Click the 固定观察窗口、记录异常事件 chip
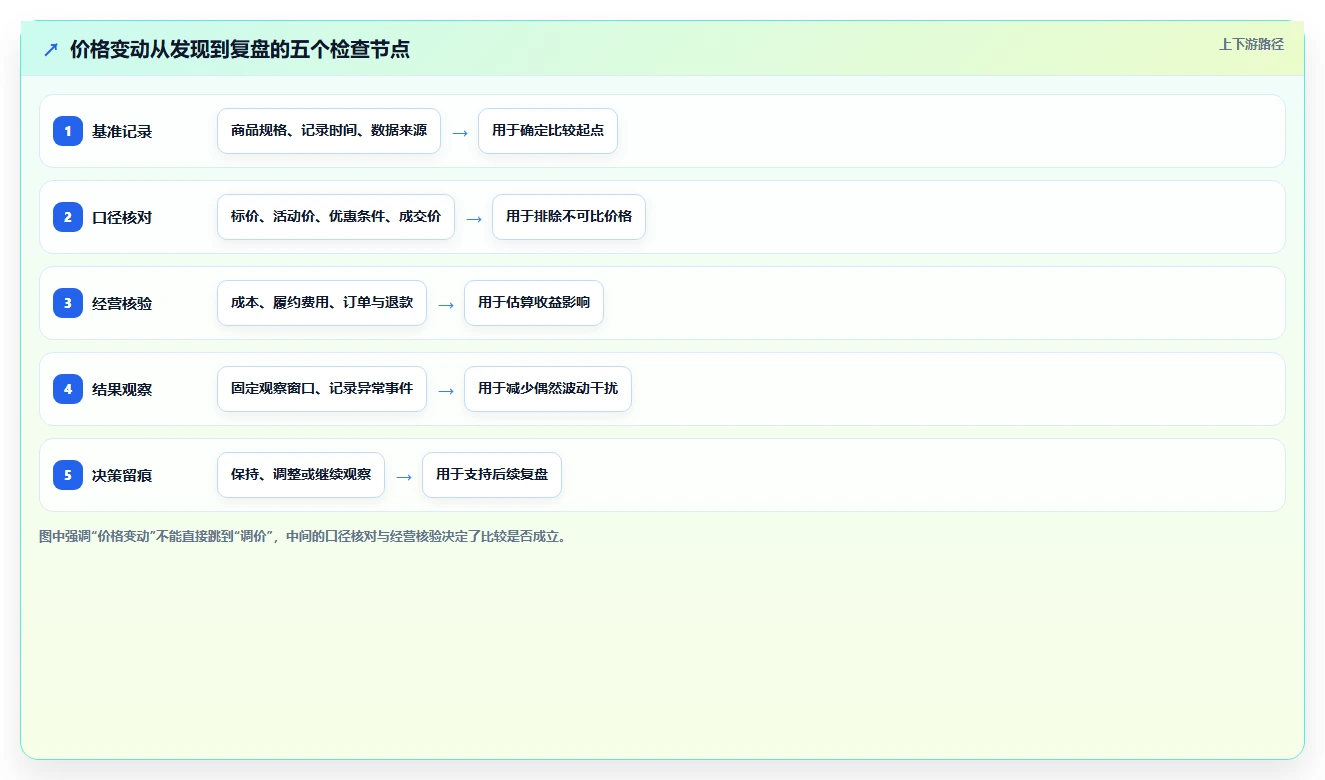The height and width of the screenshot is (780, 1325). tap(322, 389)
